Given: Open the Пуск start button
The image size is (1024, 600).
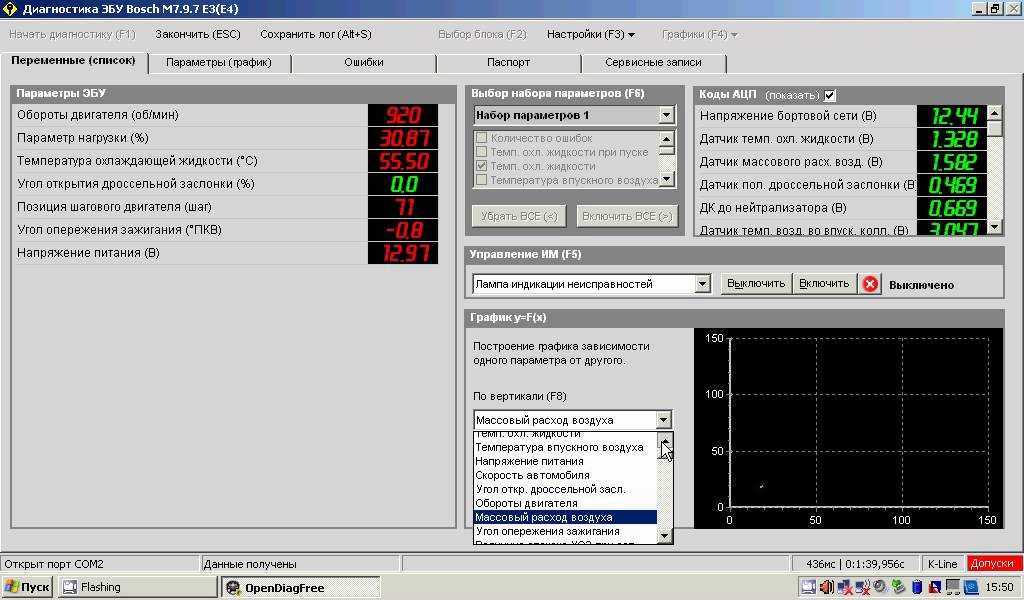Looking at the screenshot, I should point(27,587).
